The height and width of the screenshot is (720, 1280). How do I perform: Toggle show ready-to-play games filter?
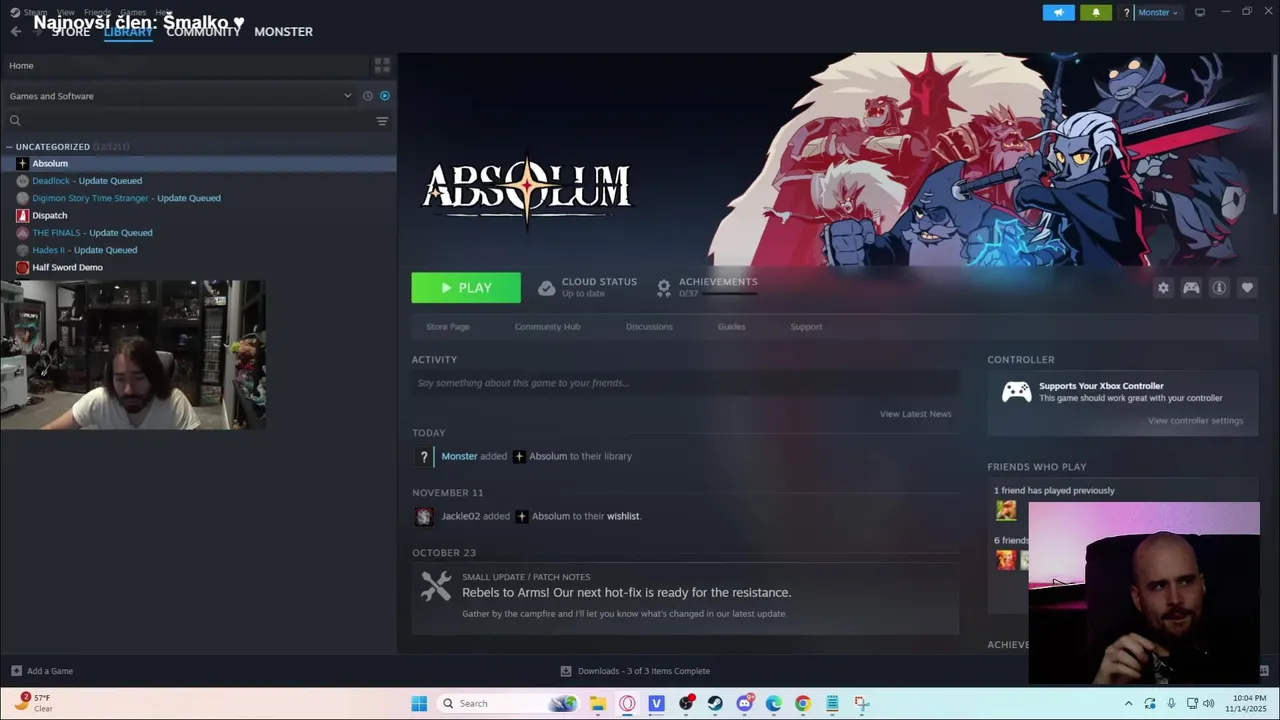click(385, 96)
